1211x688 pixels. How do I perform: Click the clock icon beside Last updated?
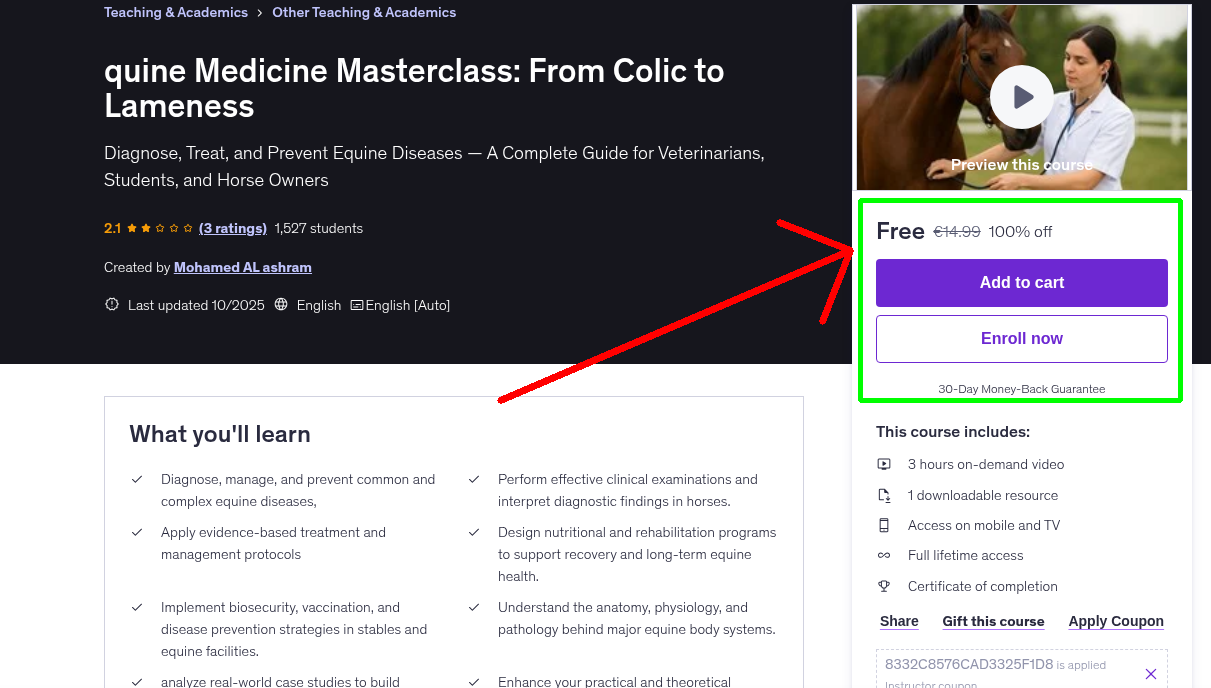(x=111, y=304)
